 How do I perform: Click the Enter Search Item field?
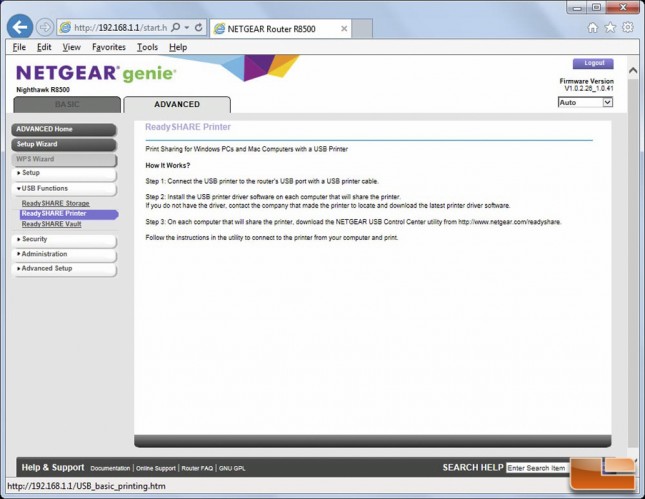(538, 468)
